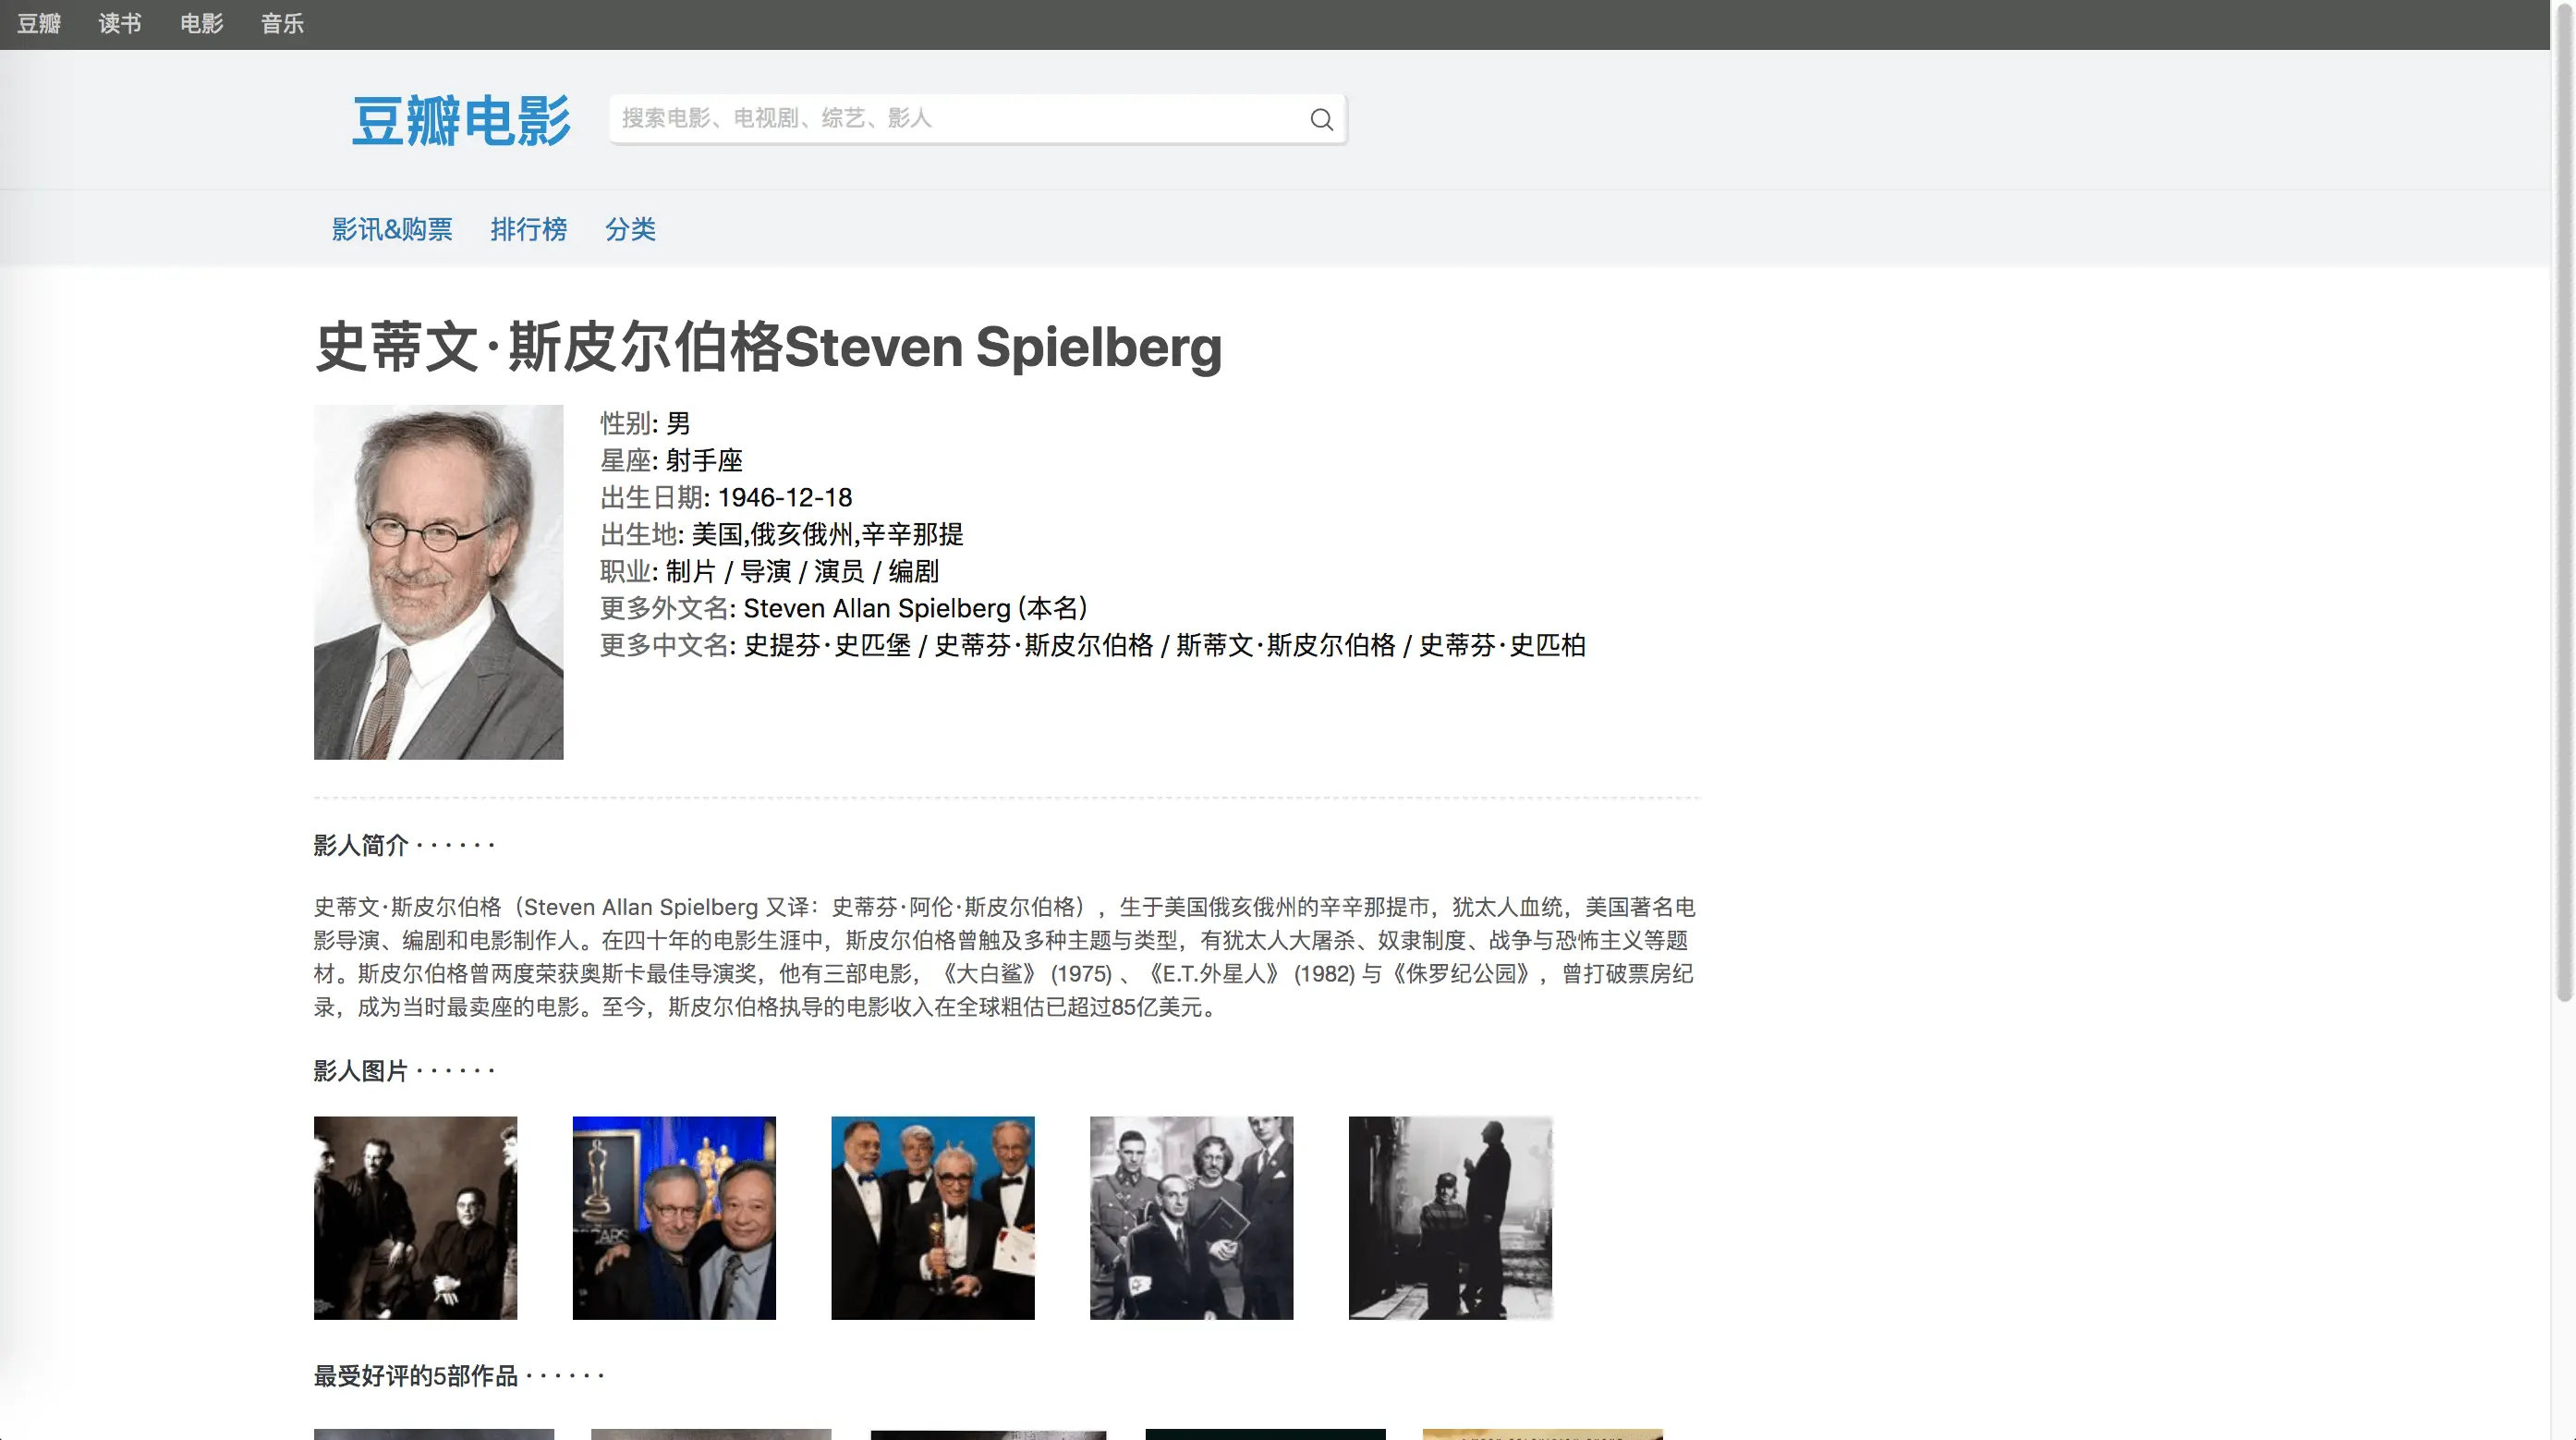Click the 豆瓣电影 logo
This screenshot has width=2576, height=1440.
tap(461, 121)
